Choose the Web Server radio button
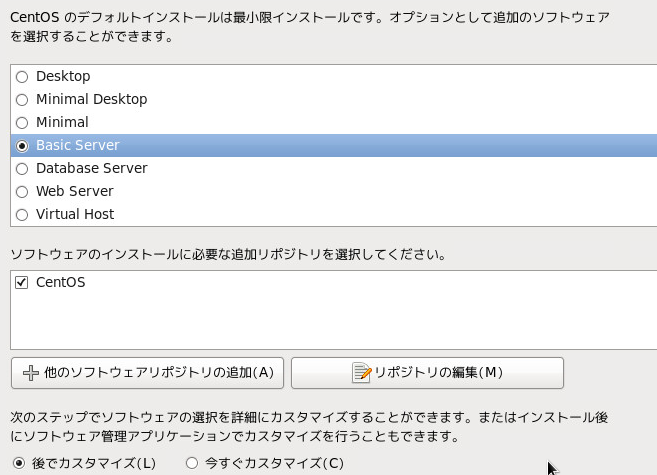The height and width of the screenshot is (475, 657). 22,192
